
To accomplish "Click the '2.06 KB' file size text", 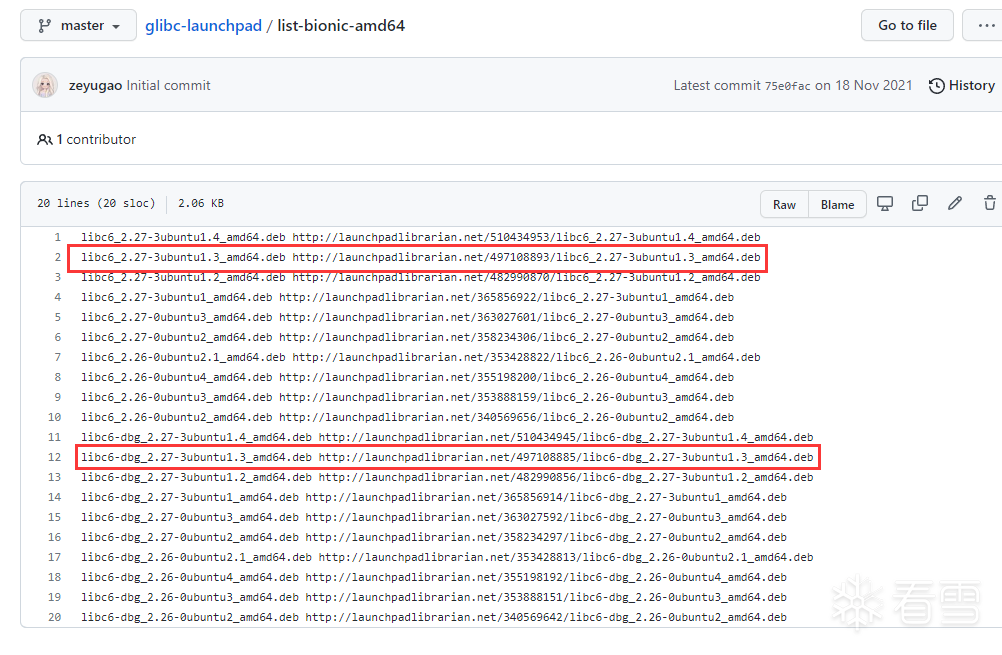I will pos(201,203).
